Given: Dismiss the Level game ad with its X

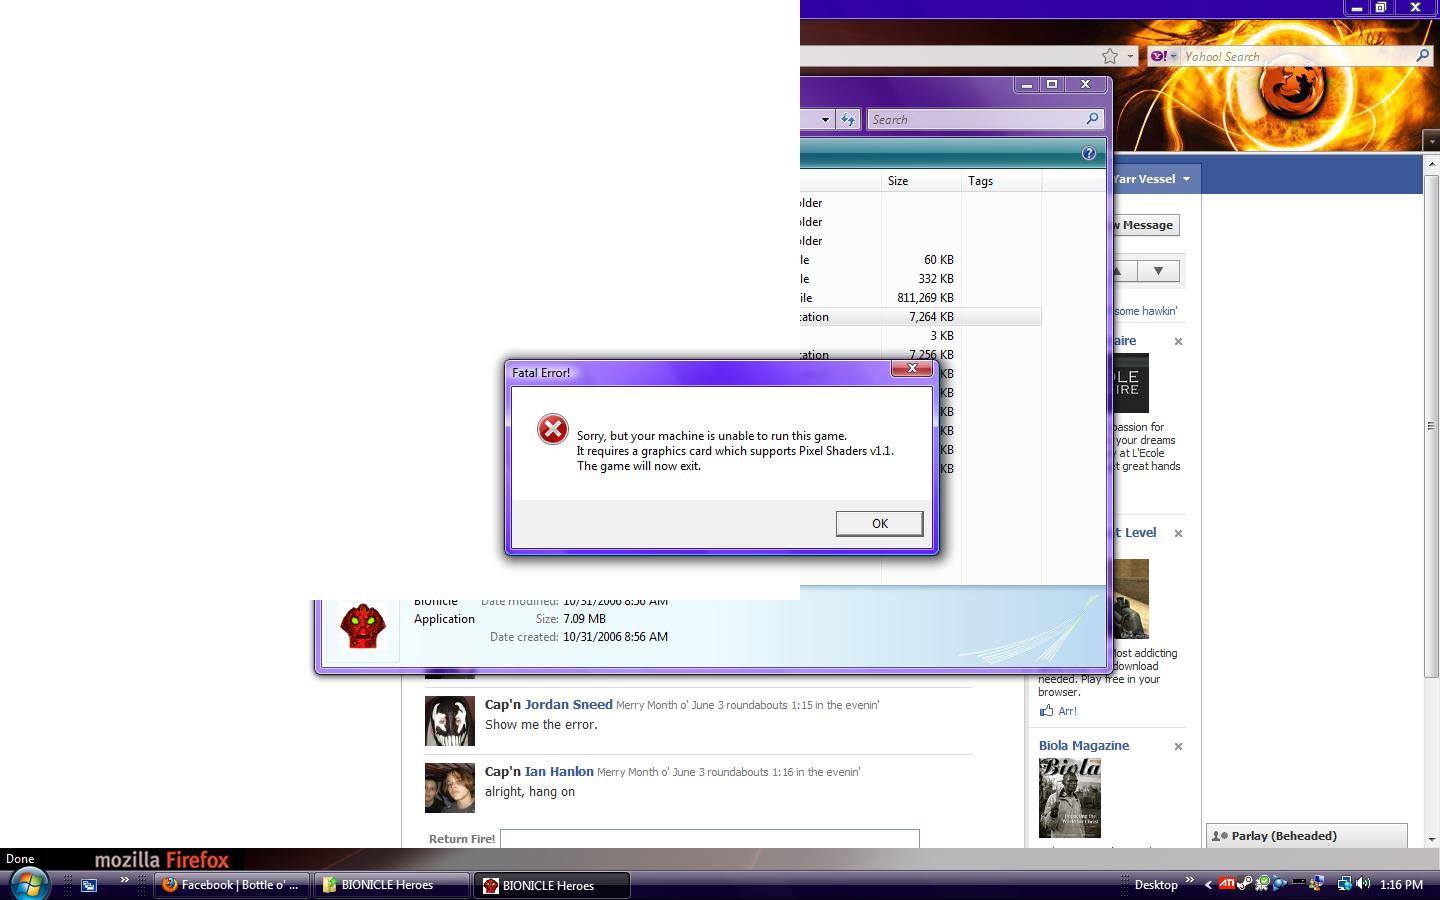Looking at the screenshot, I should tap(1178, 534).
